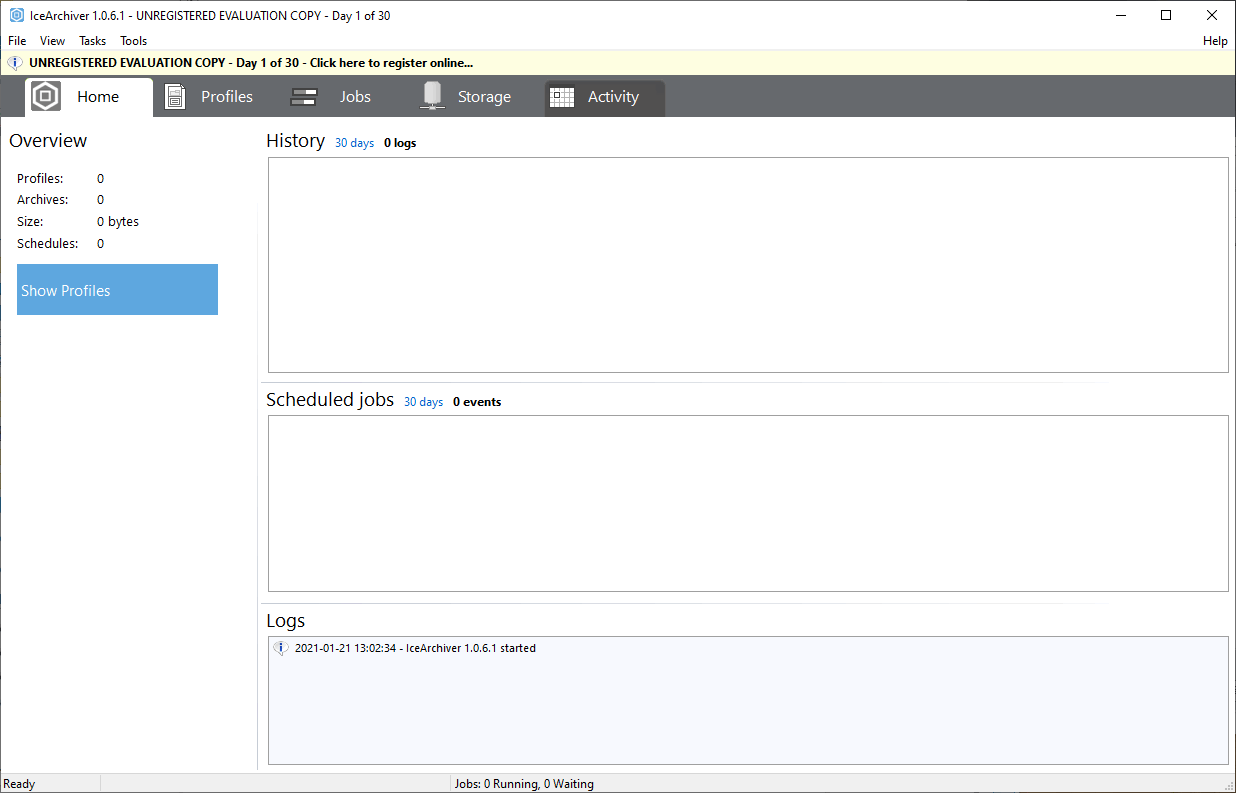Viewport: 1236px width, 793px height.
Task: Open the Help menu
Action: click(1215, 41)
